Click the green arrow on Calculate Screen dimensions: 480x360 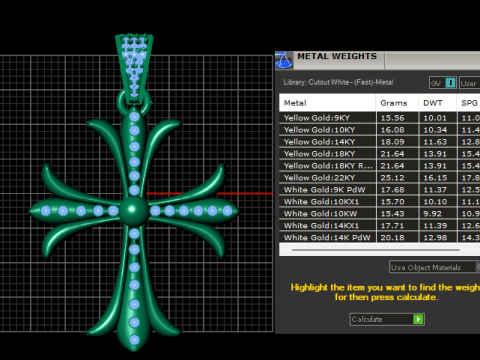418,319
